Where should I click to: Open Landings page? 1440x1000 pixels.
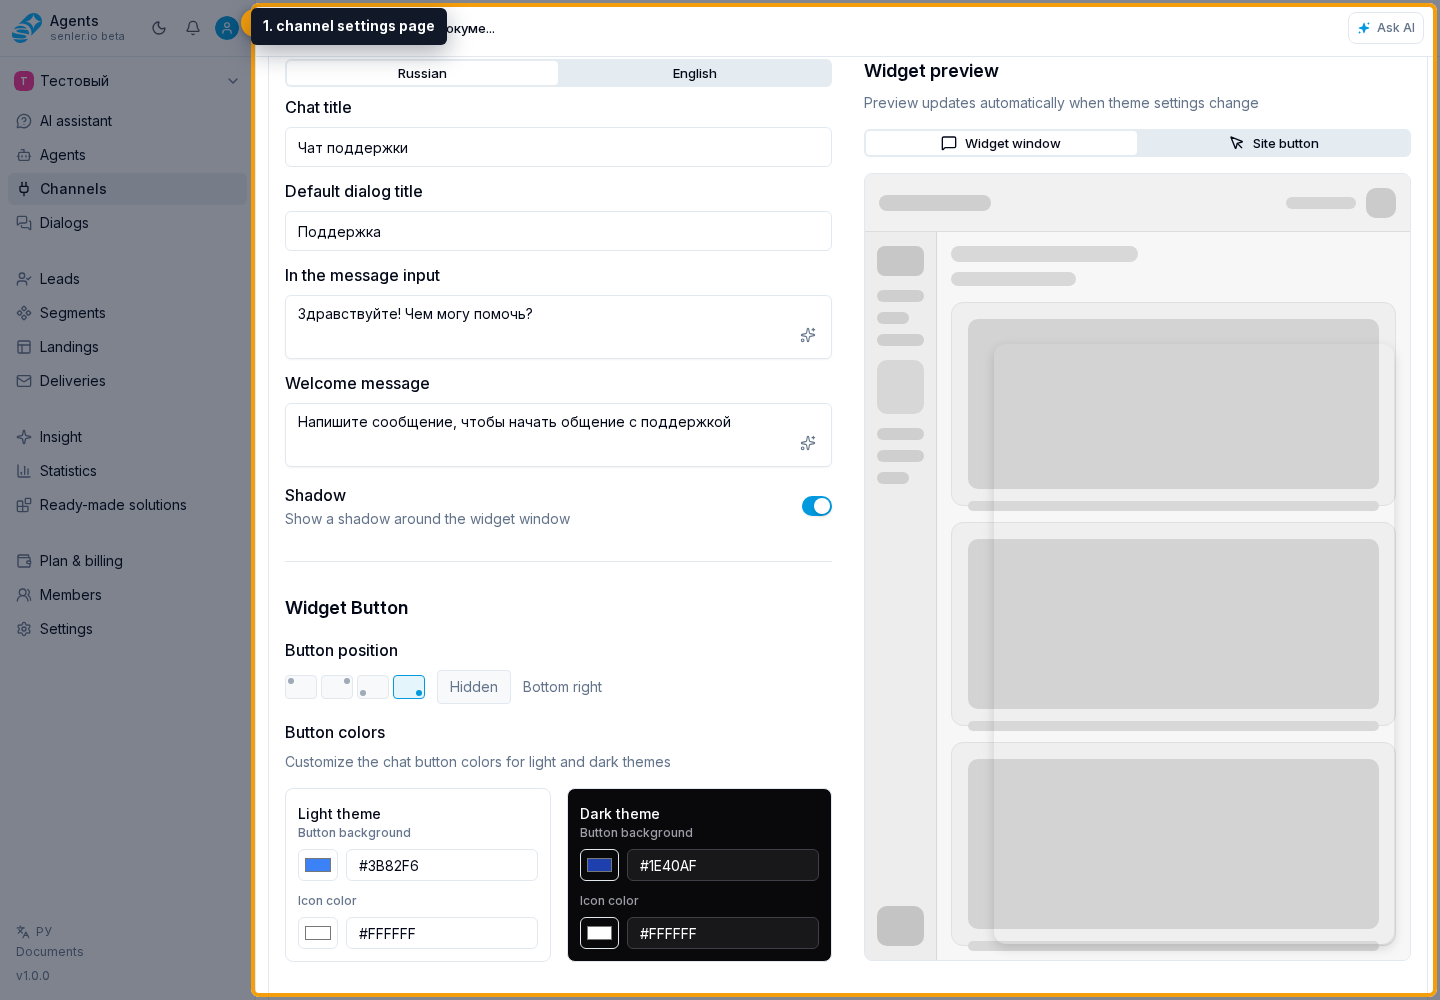click(x=127, y=347)
